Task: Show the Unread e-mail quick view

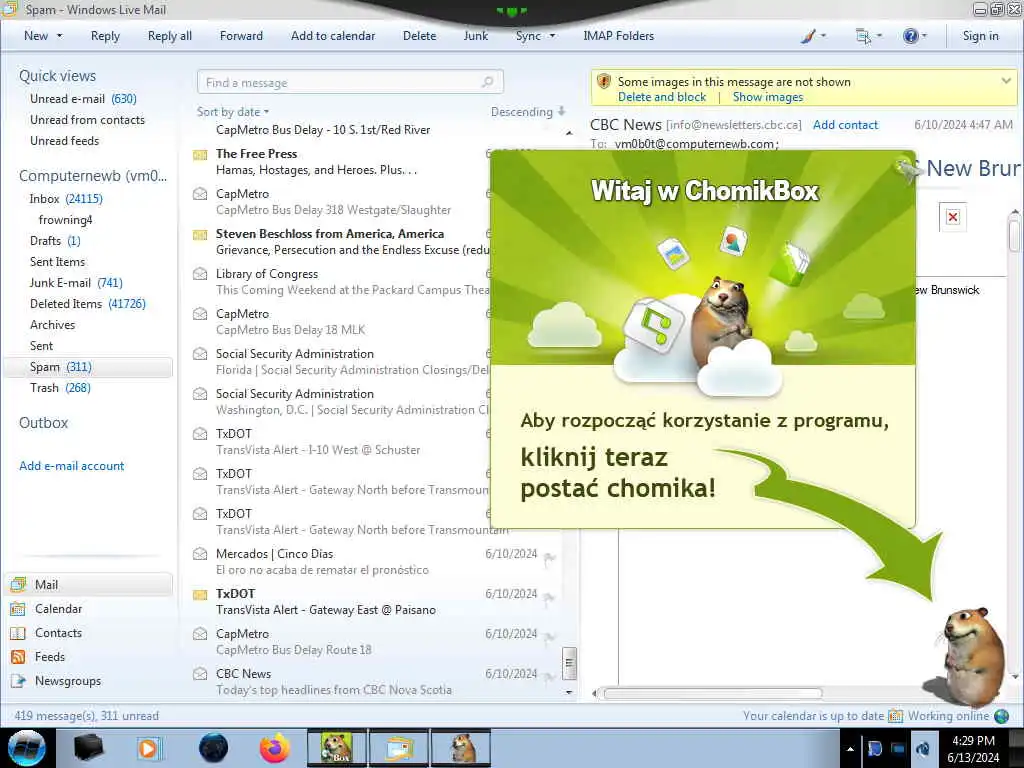Action: point(83,99)
